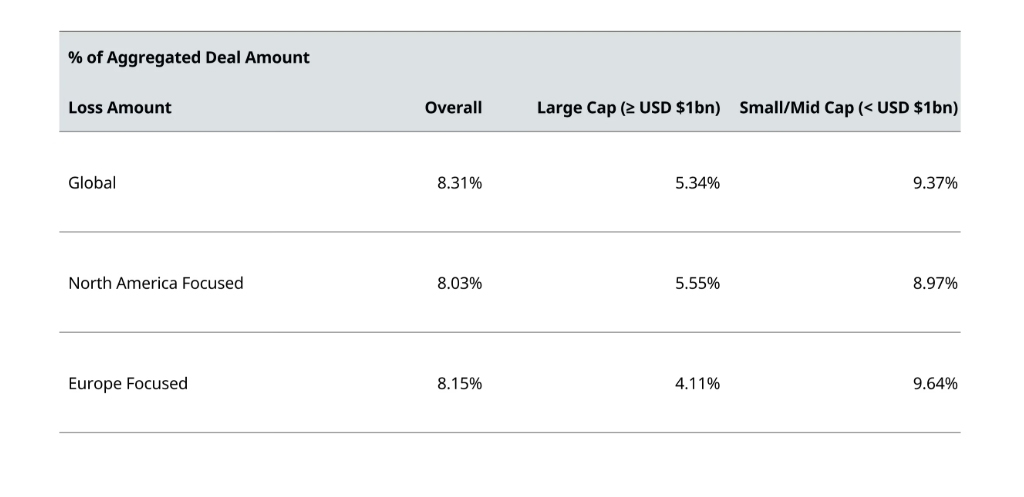
Task: Click the Global overall value 8.31%
Action: [459, 183]
